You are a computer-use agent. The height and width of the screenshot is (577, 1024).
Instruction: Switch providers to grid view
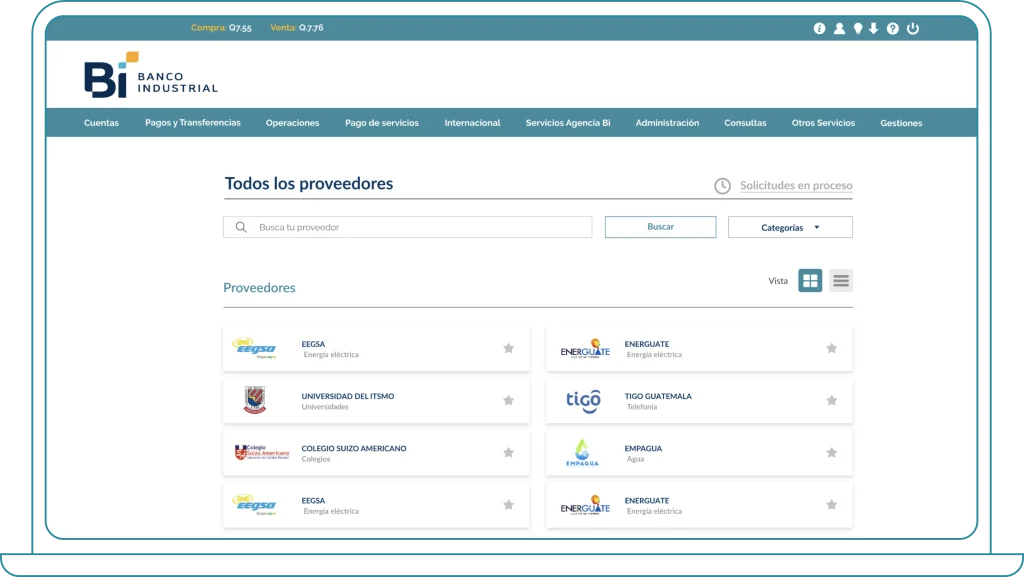click(x=810, y=281)
